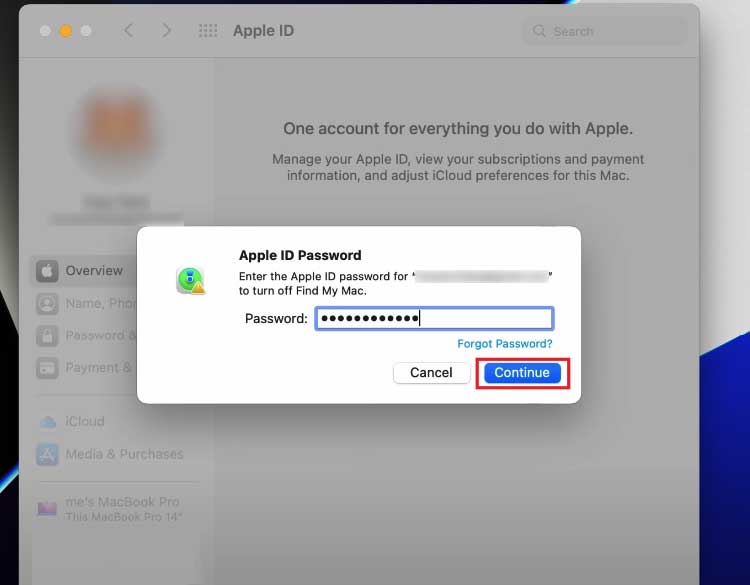Click the Find My Mac warning icon

click(x=190, y=280)
